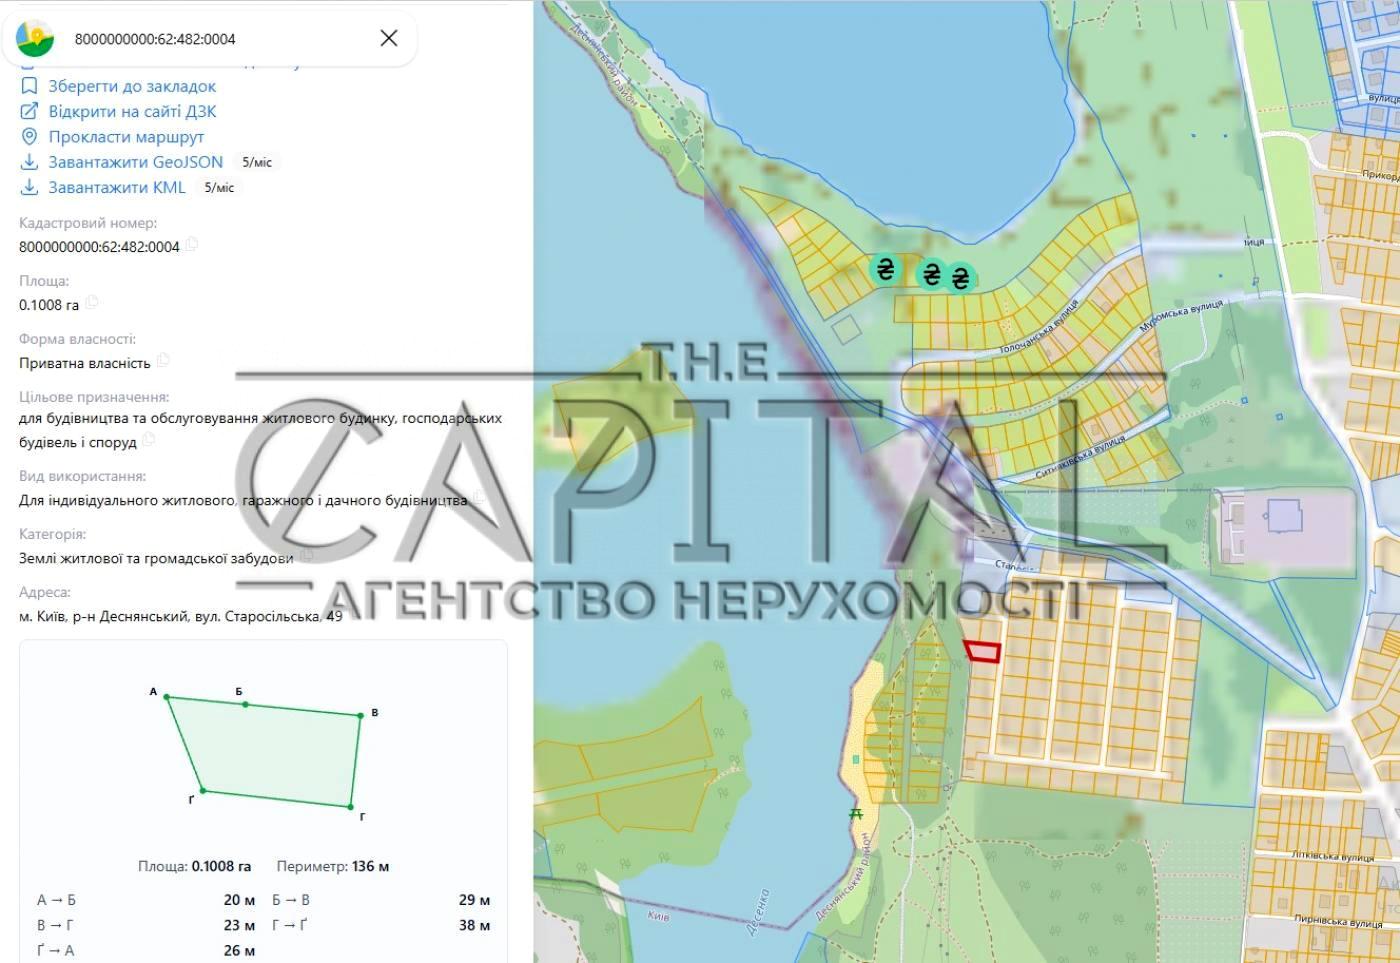The height and width of the screenshot is (963, 1400).
Task: Close the parcel info panel
Action: coord(389,38)
